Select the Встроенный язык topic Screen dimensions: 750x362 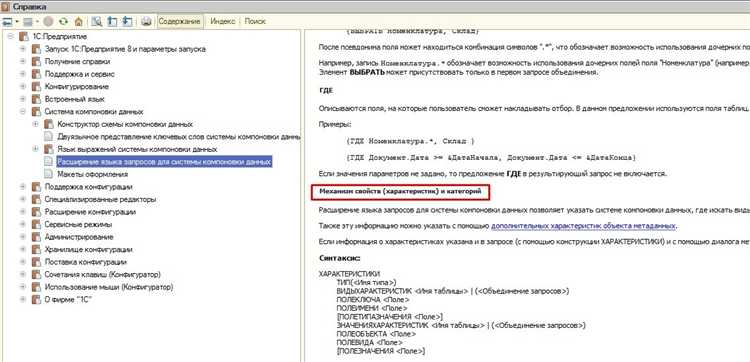click(x=75, y=99)
